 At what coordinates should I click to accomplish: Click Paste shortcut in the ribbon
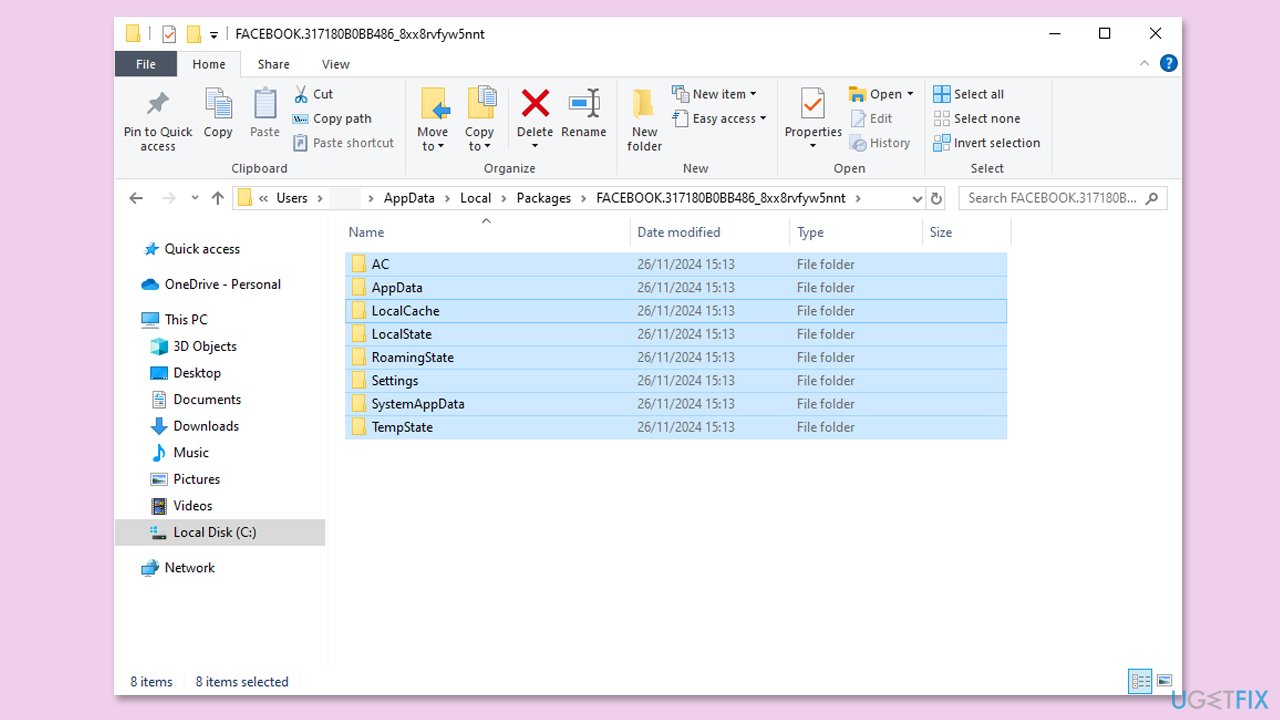click(343, 143)
